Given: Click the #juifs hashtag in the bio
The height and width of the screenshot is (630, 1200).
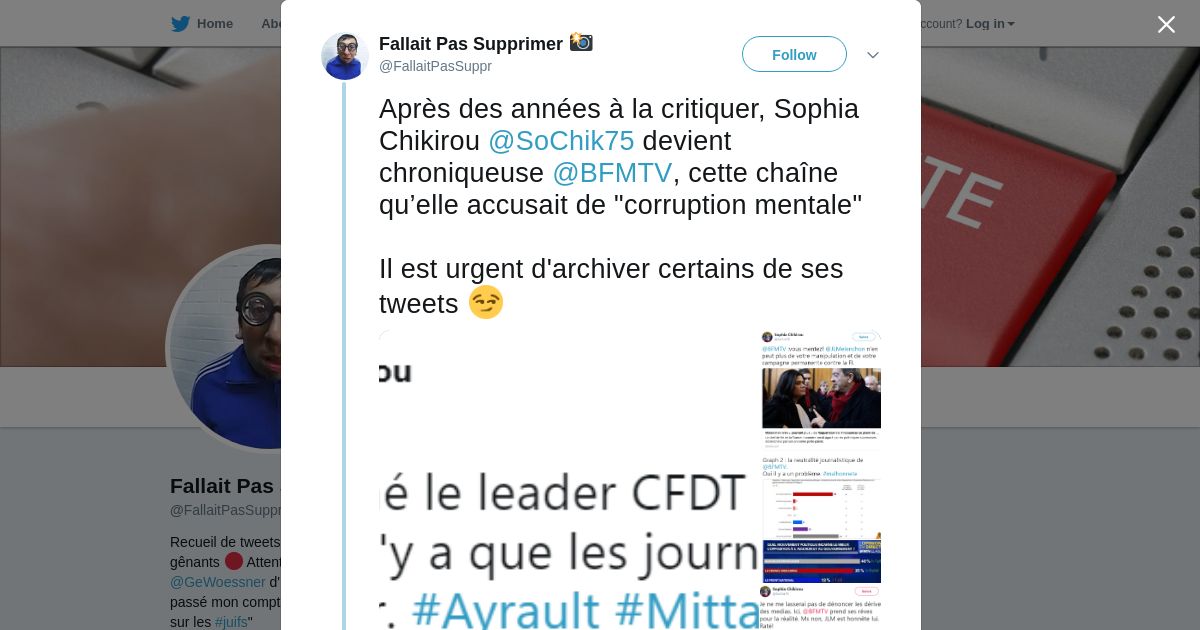Looking at the screenshot, I should click(x=231, y=622).
